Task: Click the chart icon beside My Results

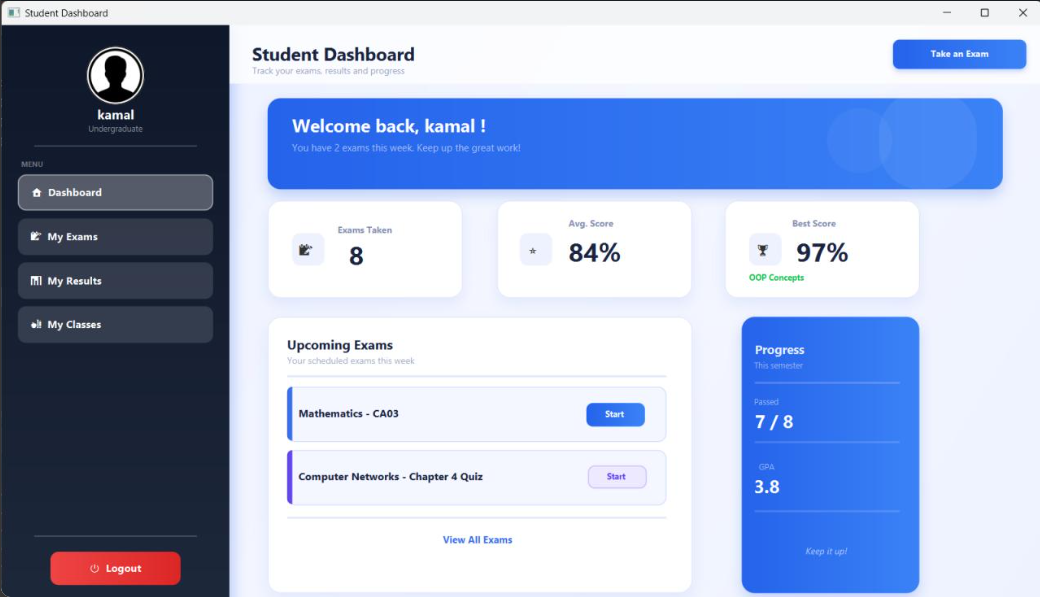Action: [x=36, y=281]
